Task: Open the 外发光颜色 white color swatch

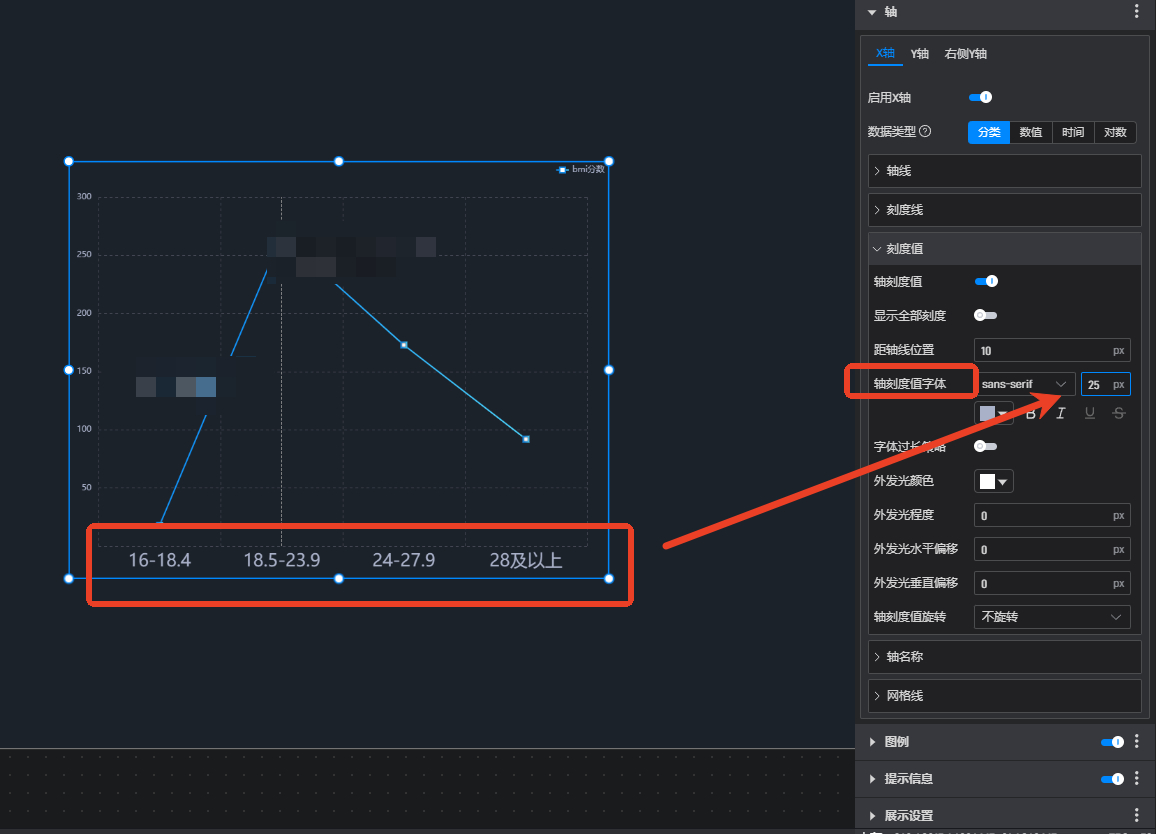Action: click(x=993, y=482)
